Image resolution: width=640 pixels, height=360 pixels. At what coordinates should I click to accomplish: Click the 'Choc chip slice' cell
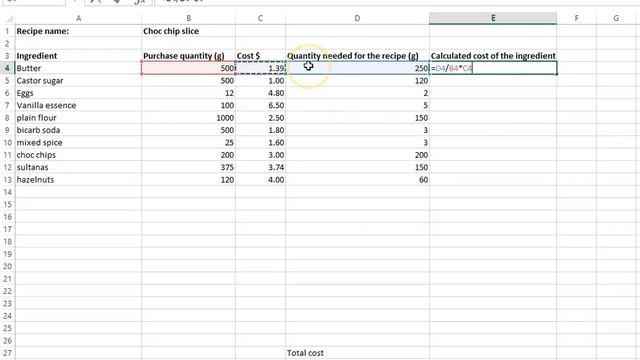point(188,31)
